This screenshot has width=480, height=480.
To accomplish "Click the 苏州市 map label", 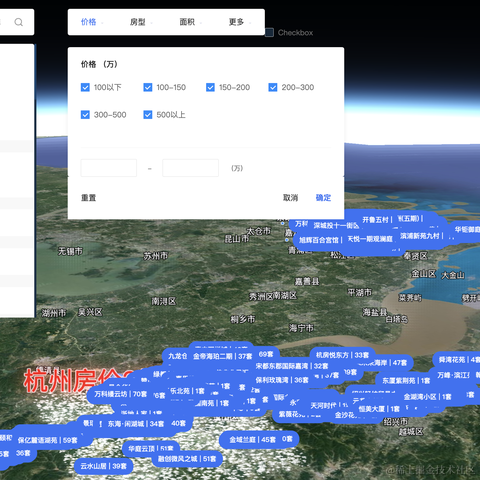I will coord(156,256).
